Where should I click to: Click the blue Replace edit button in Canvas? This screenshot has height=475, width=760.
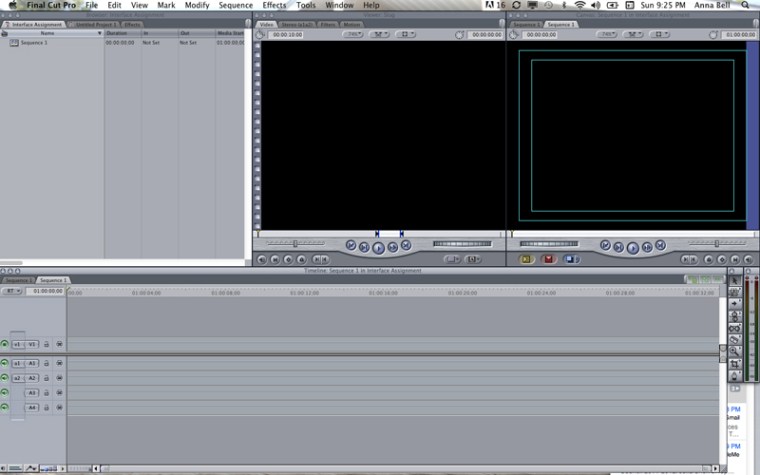(570, 259)
